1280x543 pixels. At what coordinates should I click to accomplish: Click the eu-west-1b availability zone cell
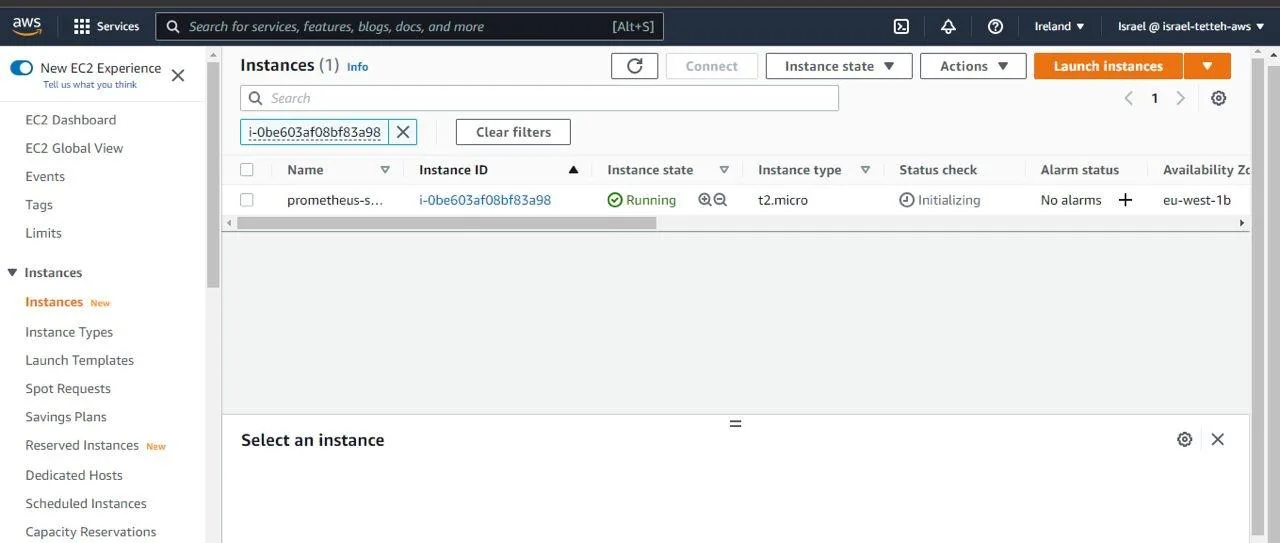pyautogui.click(x=1197, y=200)
